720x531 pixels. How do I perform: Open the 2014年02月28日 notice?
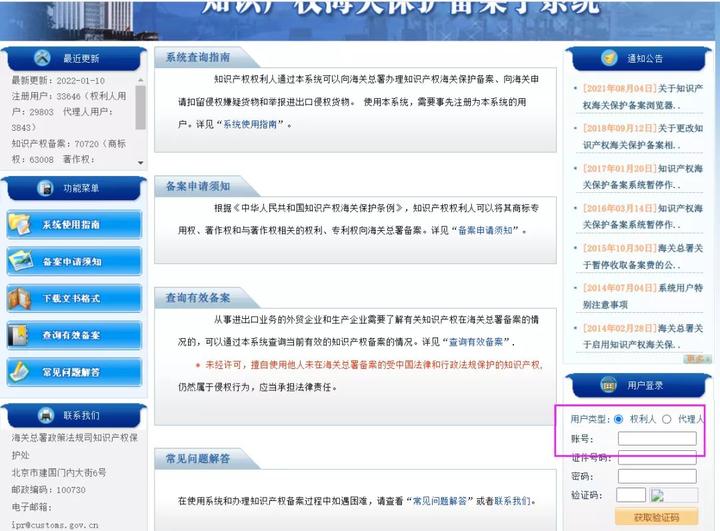(x=642, y=336)
